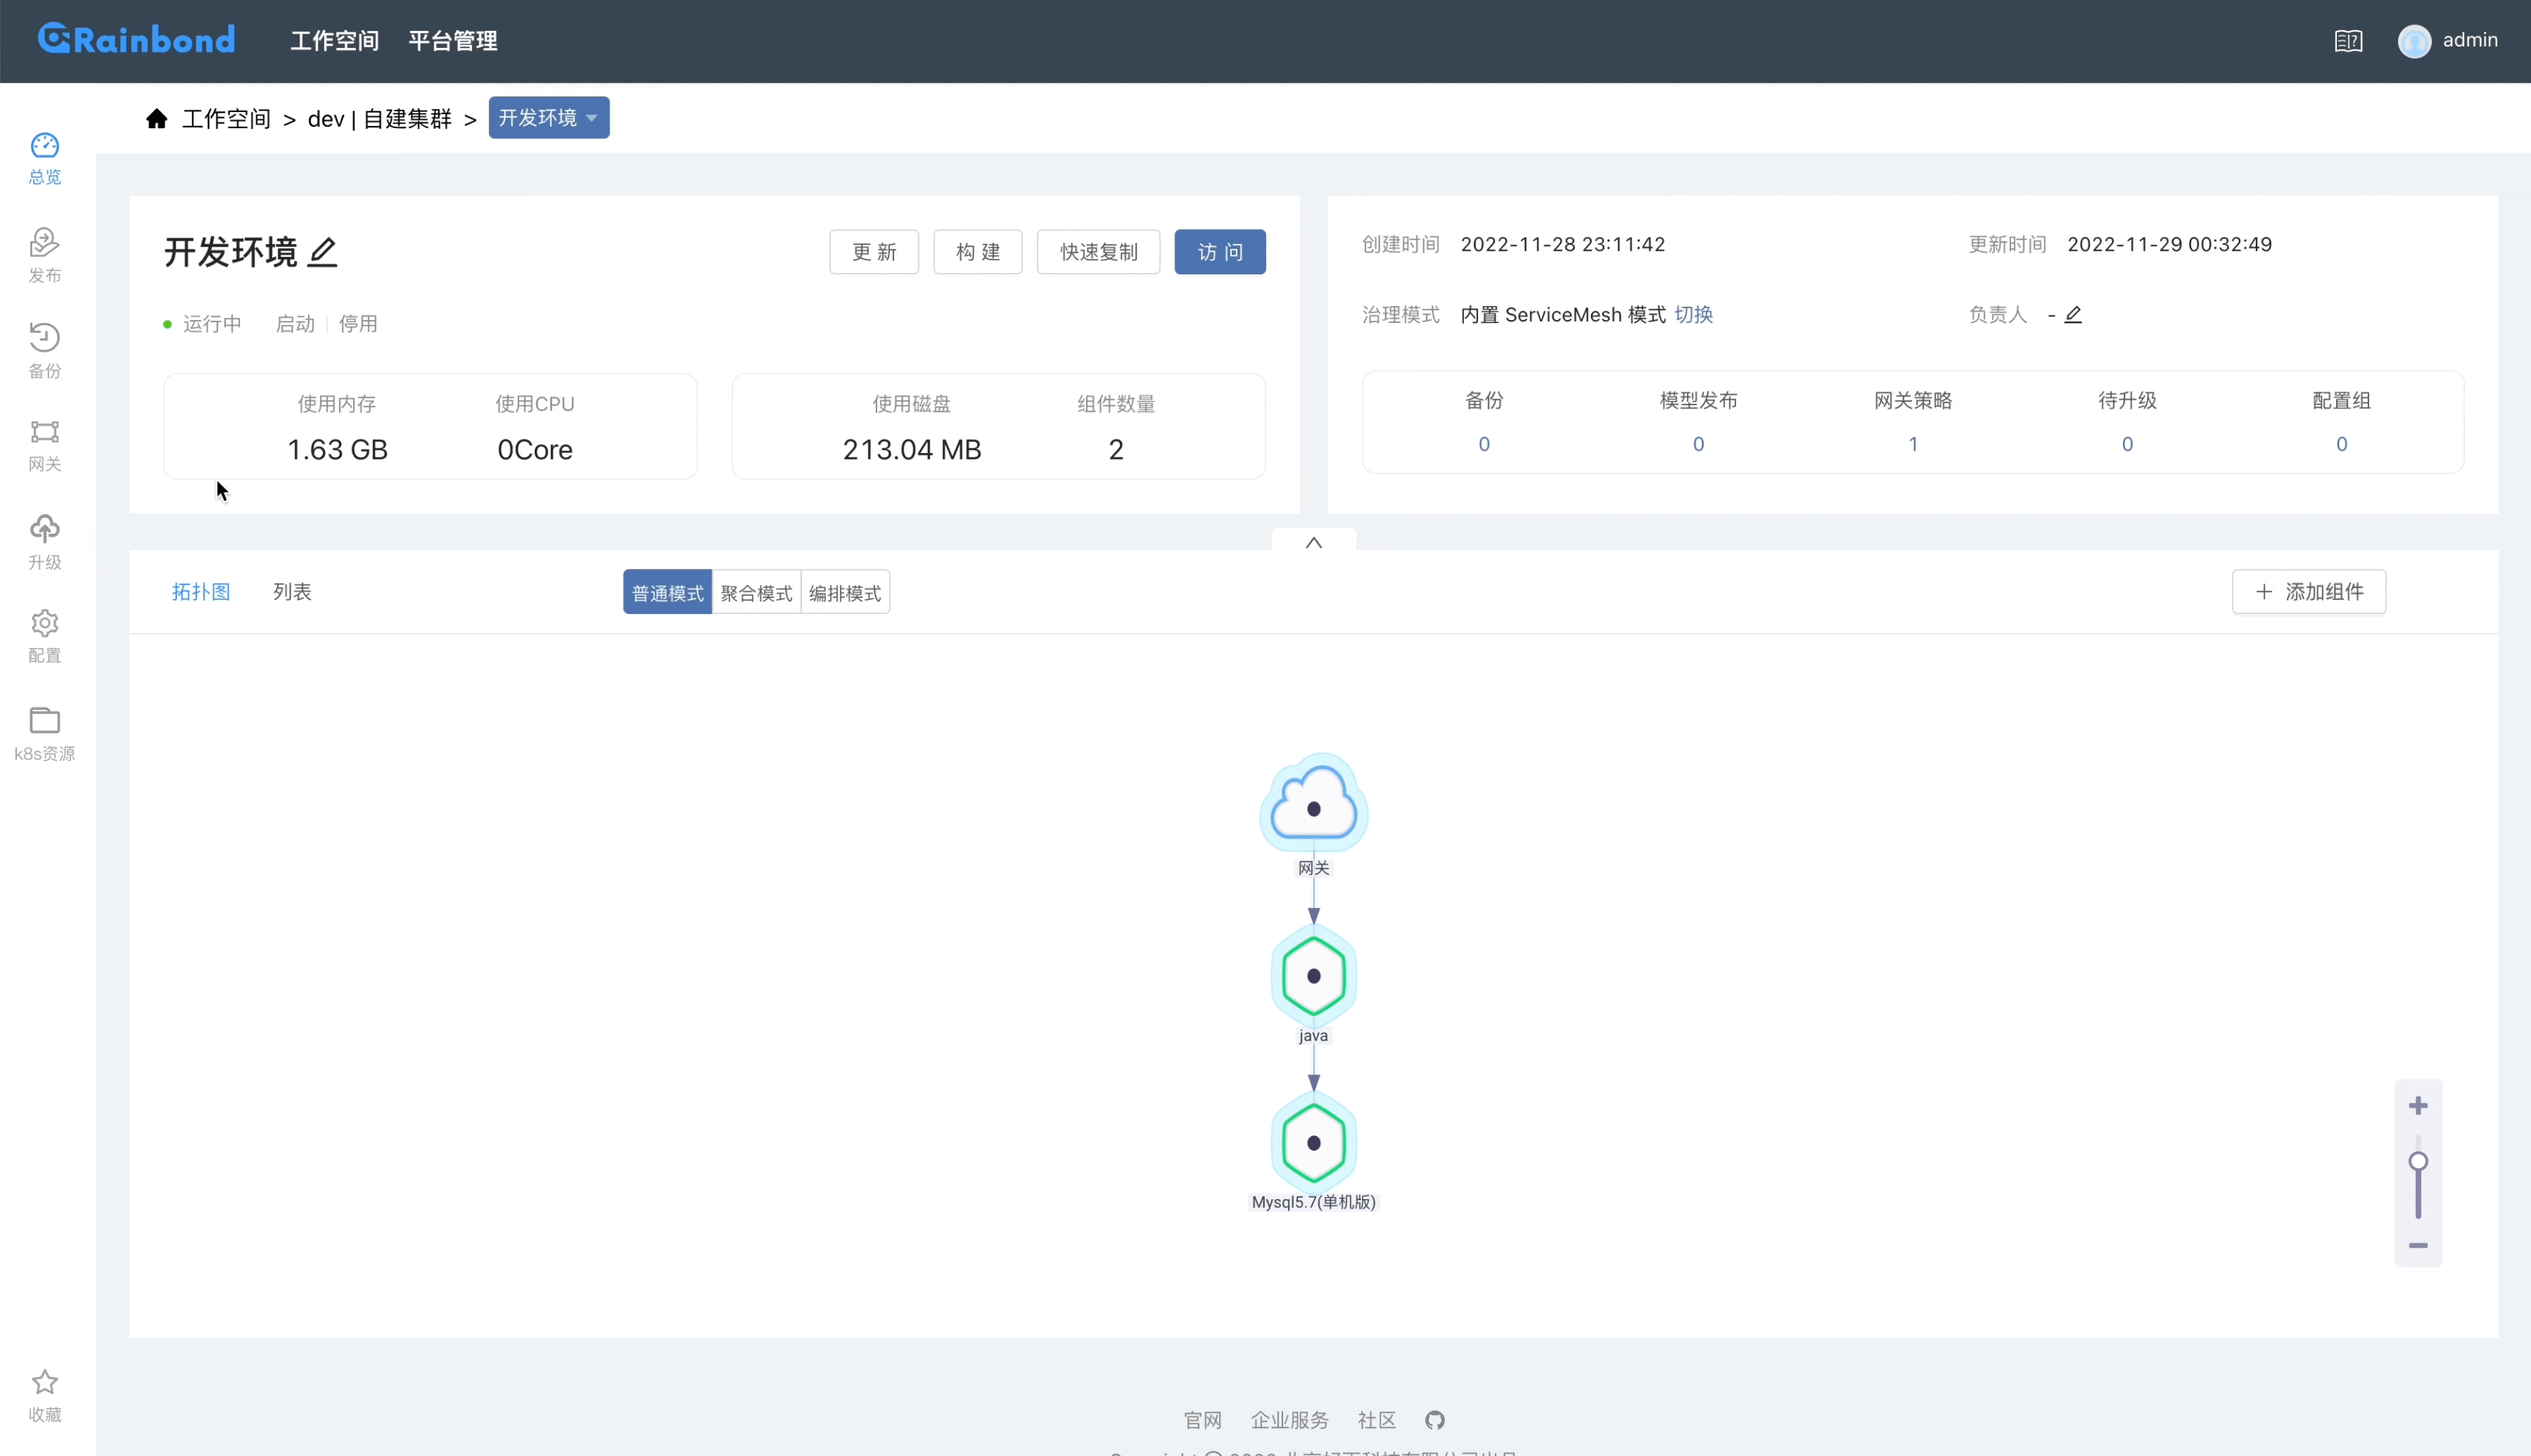Click the 添加组件 button
Screen dimensions: 2531x1456
[x=2309, y=592]
